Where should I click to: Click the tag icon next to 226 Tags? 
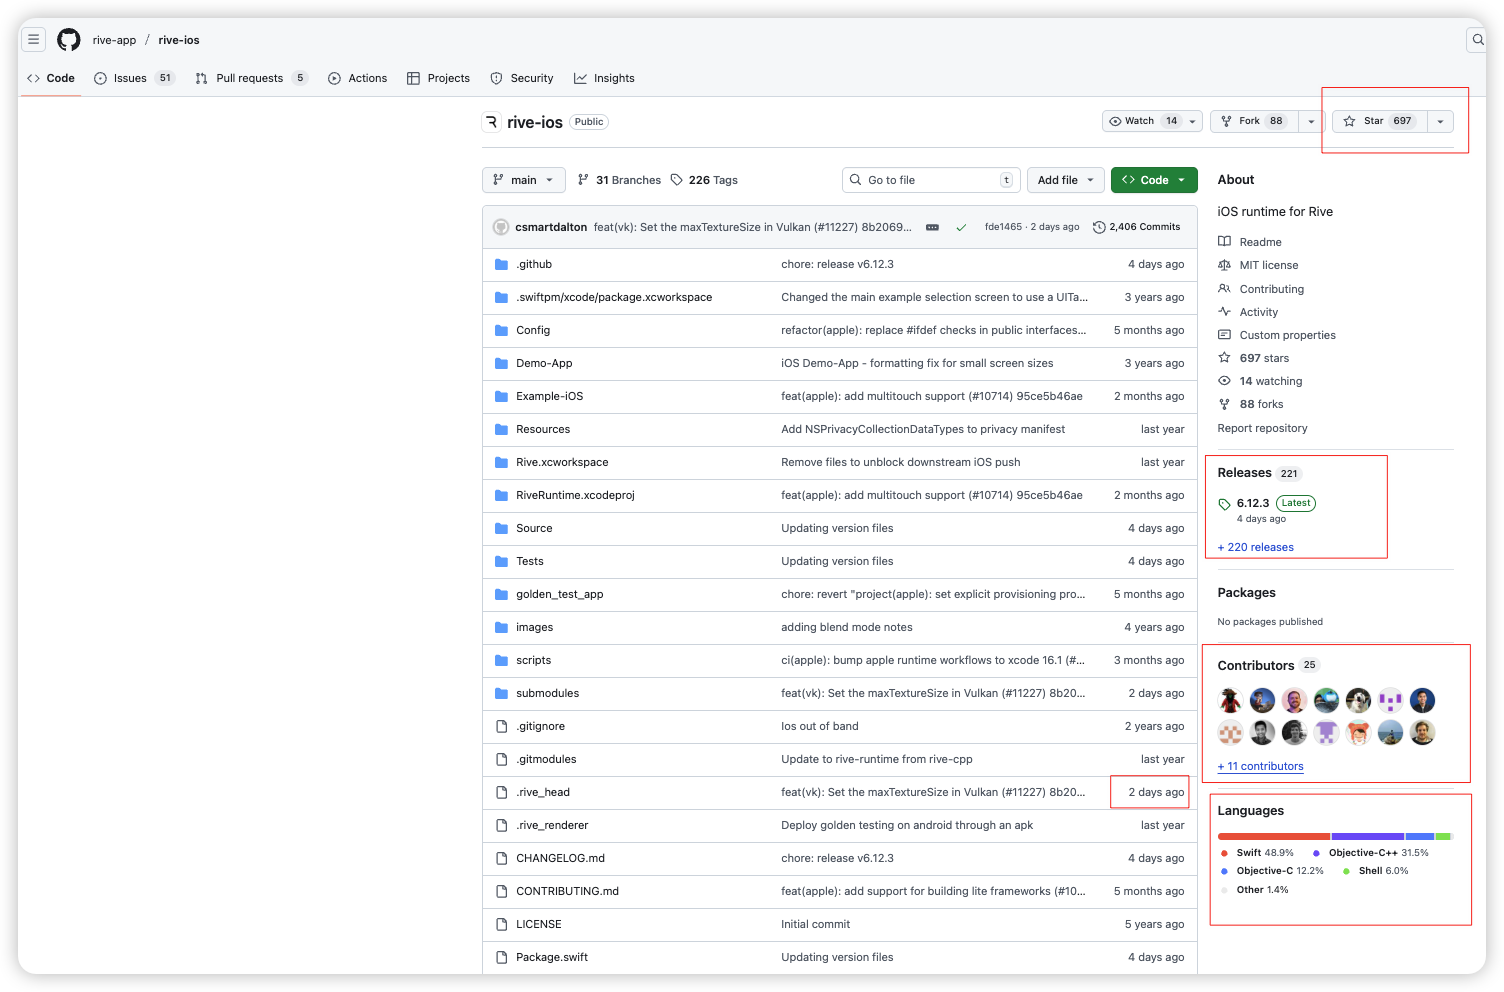click(677, 180)
